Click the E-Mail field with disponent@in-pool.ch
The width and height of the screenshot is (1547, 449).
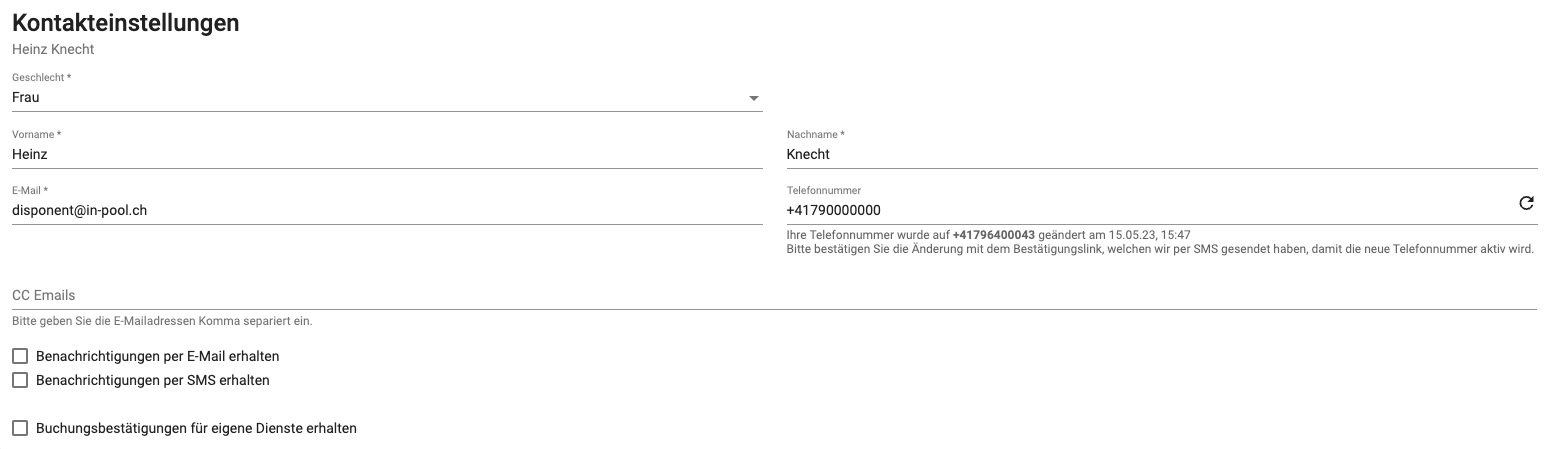coord(387,210)
